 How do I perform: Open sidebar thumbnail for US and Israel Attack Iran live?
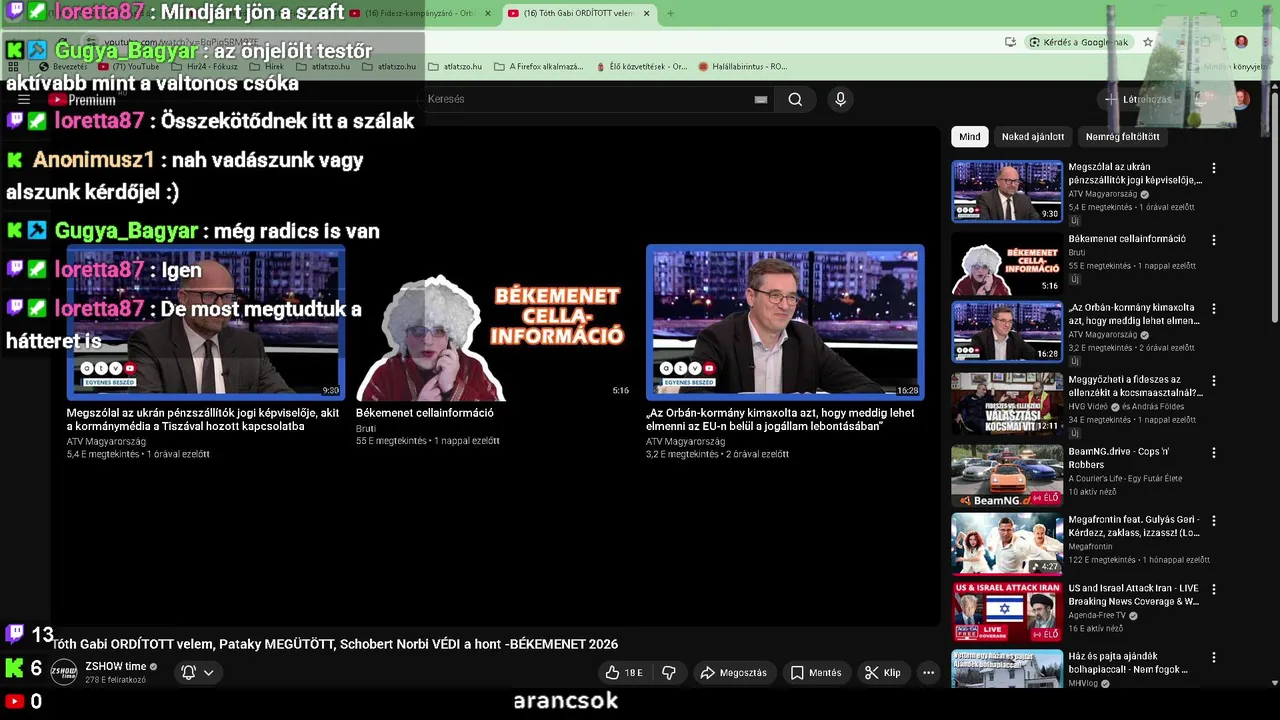[x=1007, y=611]
